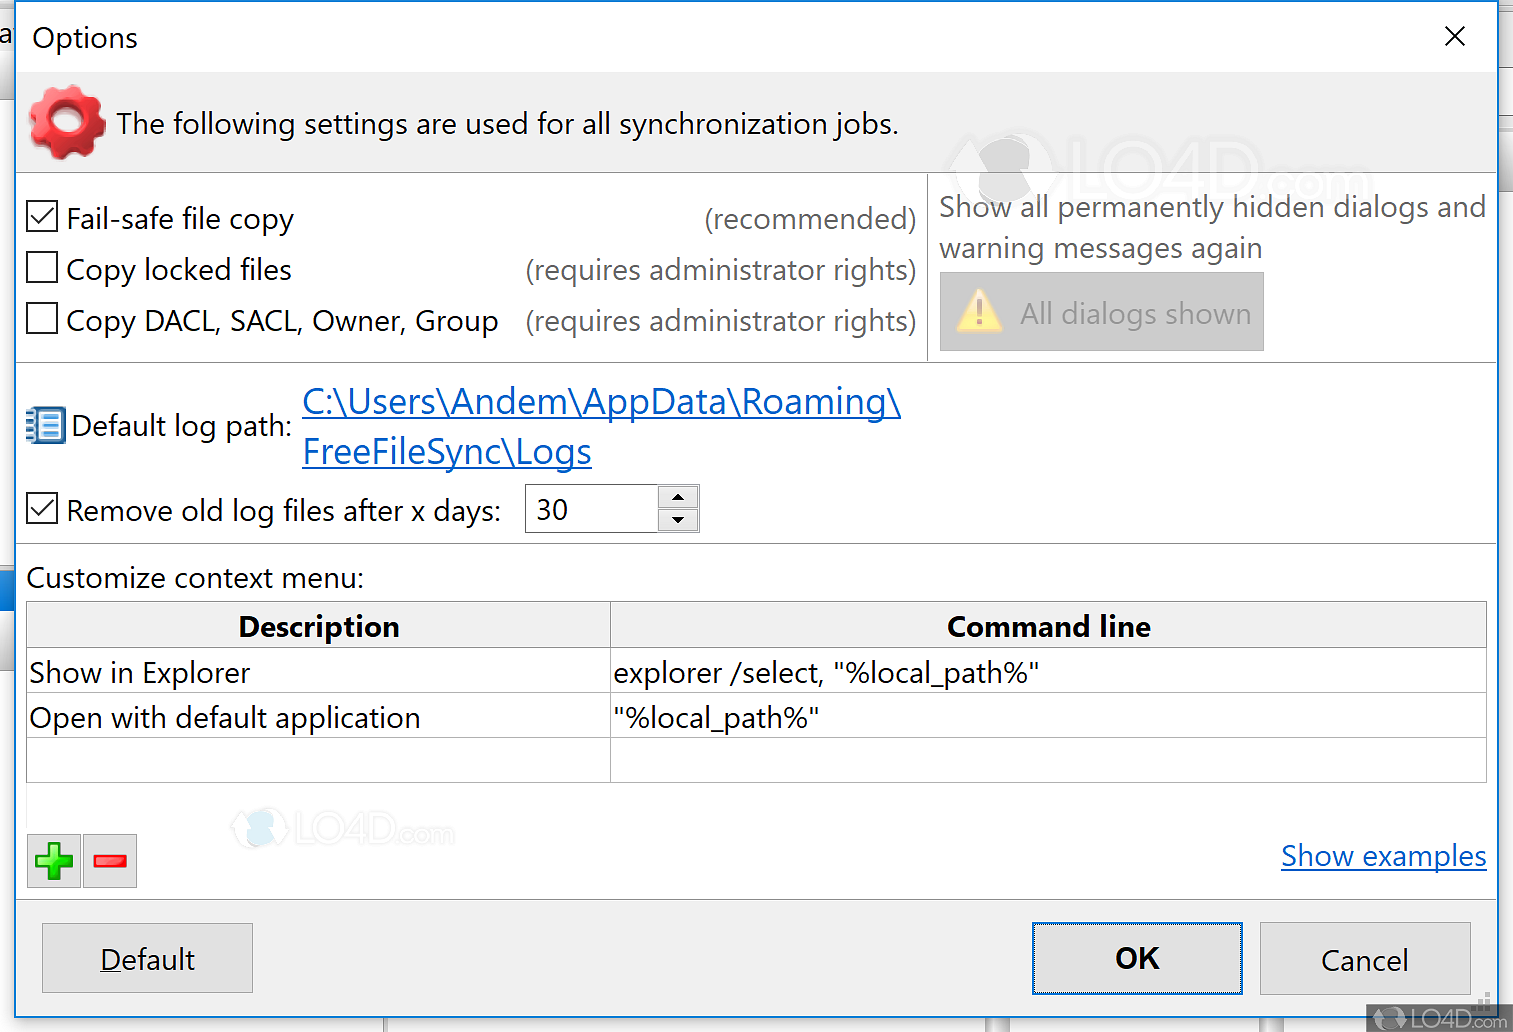Add a context menu entry with green plus

pos(53,860)
